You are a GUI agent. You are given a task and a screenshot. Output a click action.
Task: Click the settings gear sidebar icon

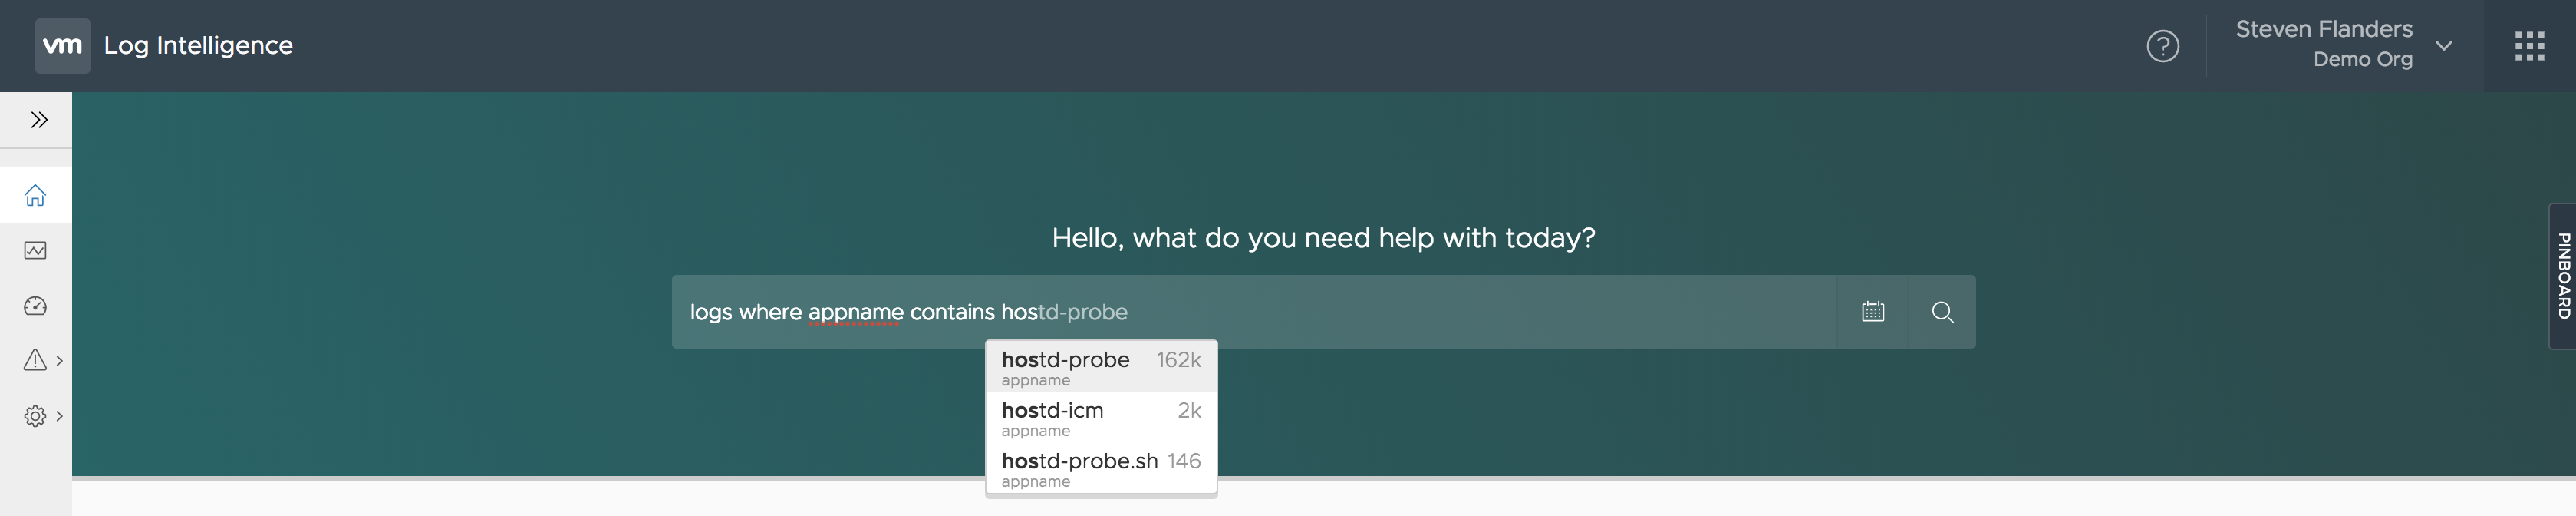(35, 416)
